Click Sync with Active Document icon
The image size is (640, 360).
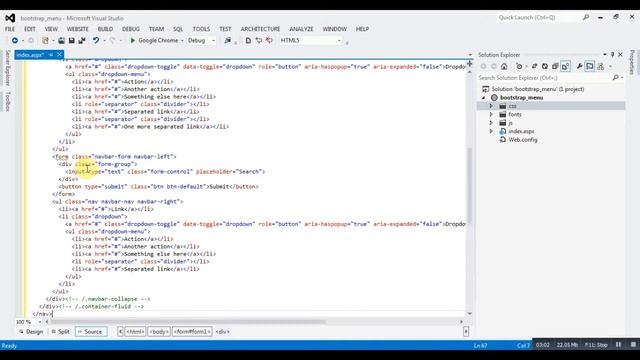pyautogui.click(x=534, y=66)
